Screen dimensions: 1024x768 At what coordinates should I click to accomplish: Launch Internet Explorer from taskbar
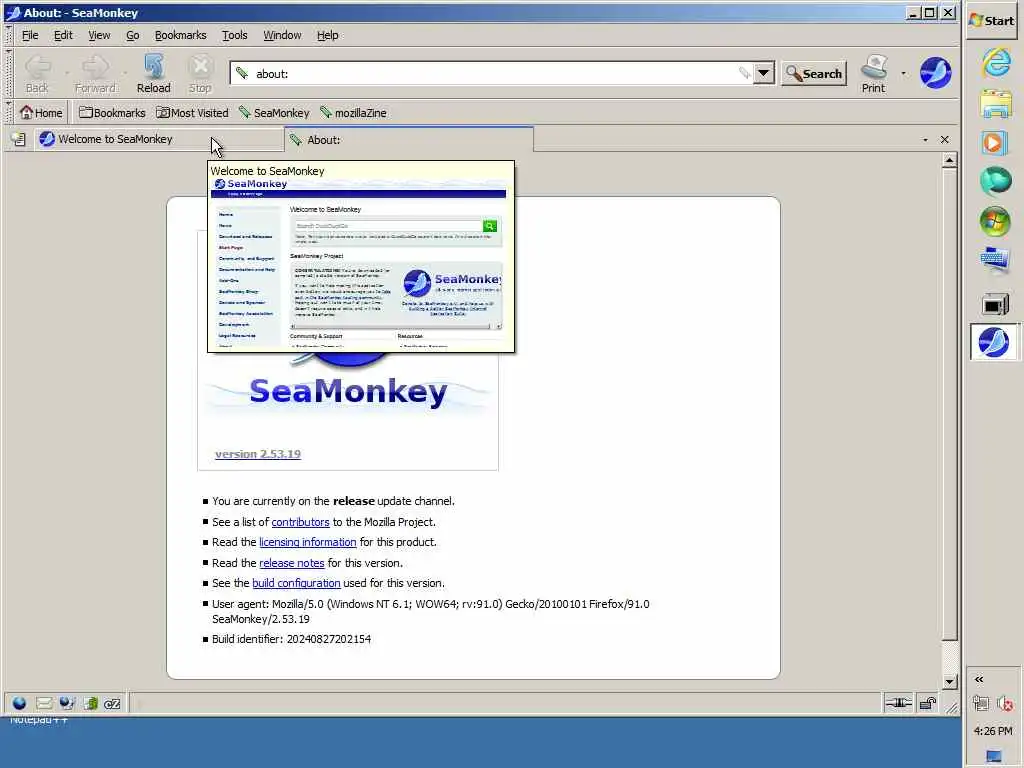[995, 63]
